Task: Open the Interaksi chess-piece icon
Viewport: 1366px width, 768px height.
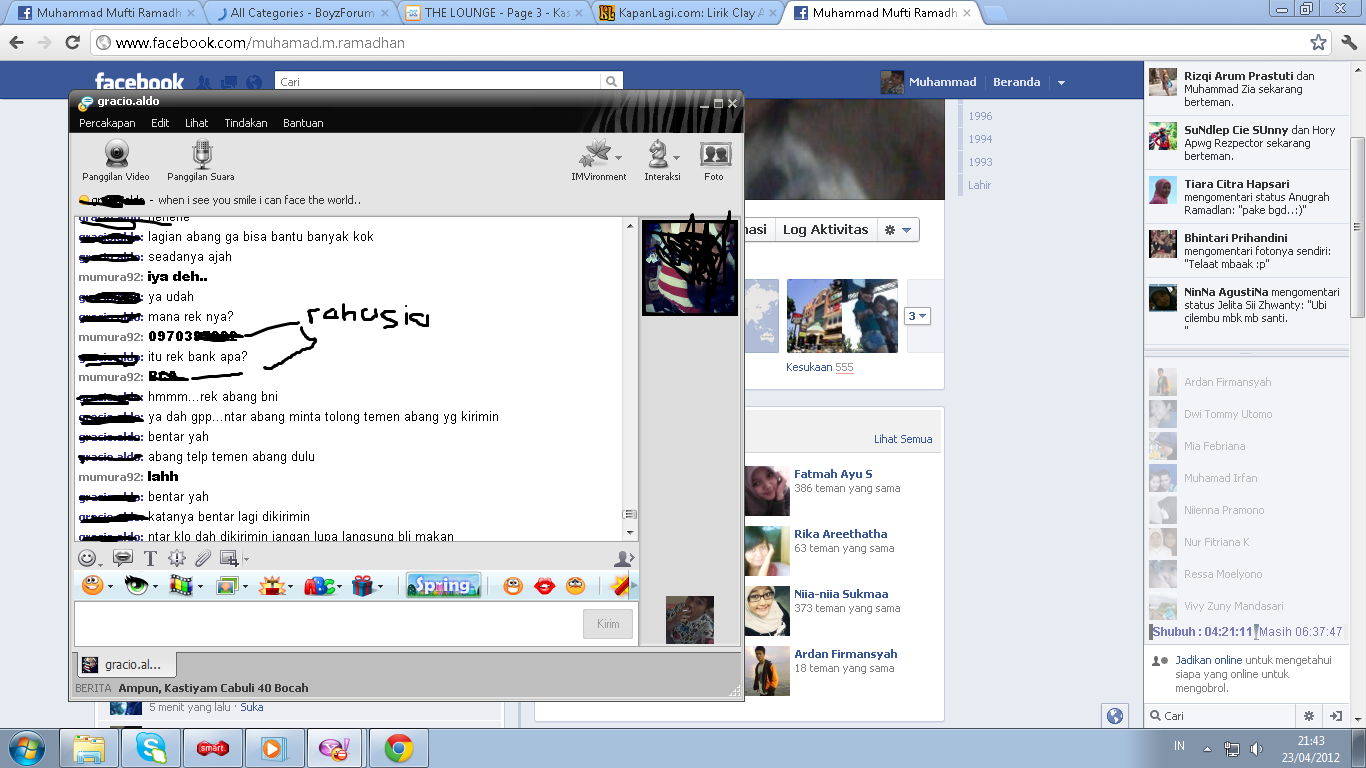Action: pos(658,154)
